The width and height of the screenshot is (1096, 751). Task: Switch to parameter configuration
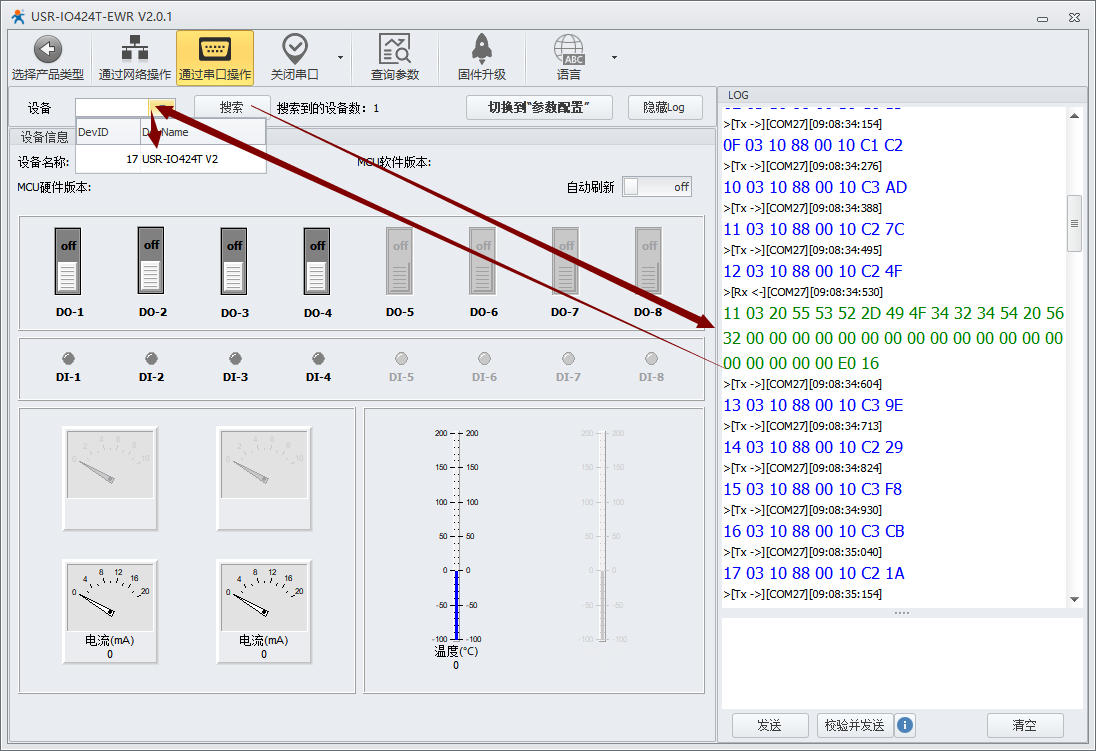539,107
